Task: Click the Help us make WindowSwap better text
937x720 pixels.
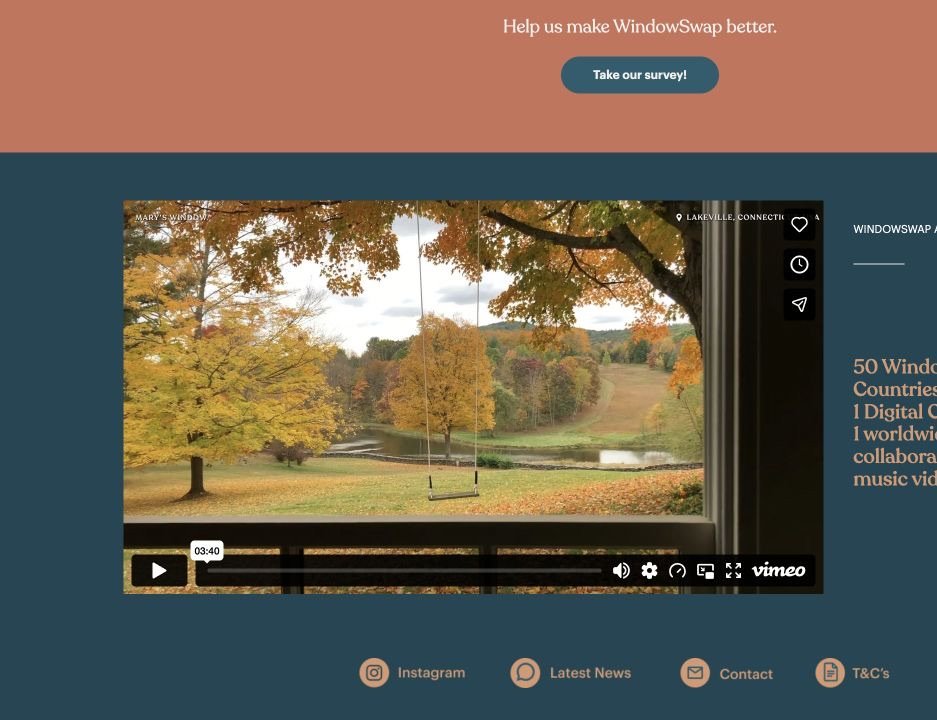Action: pyautogui.click(x=639, y=26)
